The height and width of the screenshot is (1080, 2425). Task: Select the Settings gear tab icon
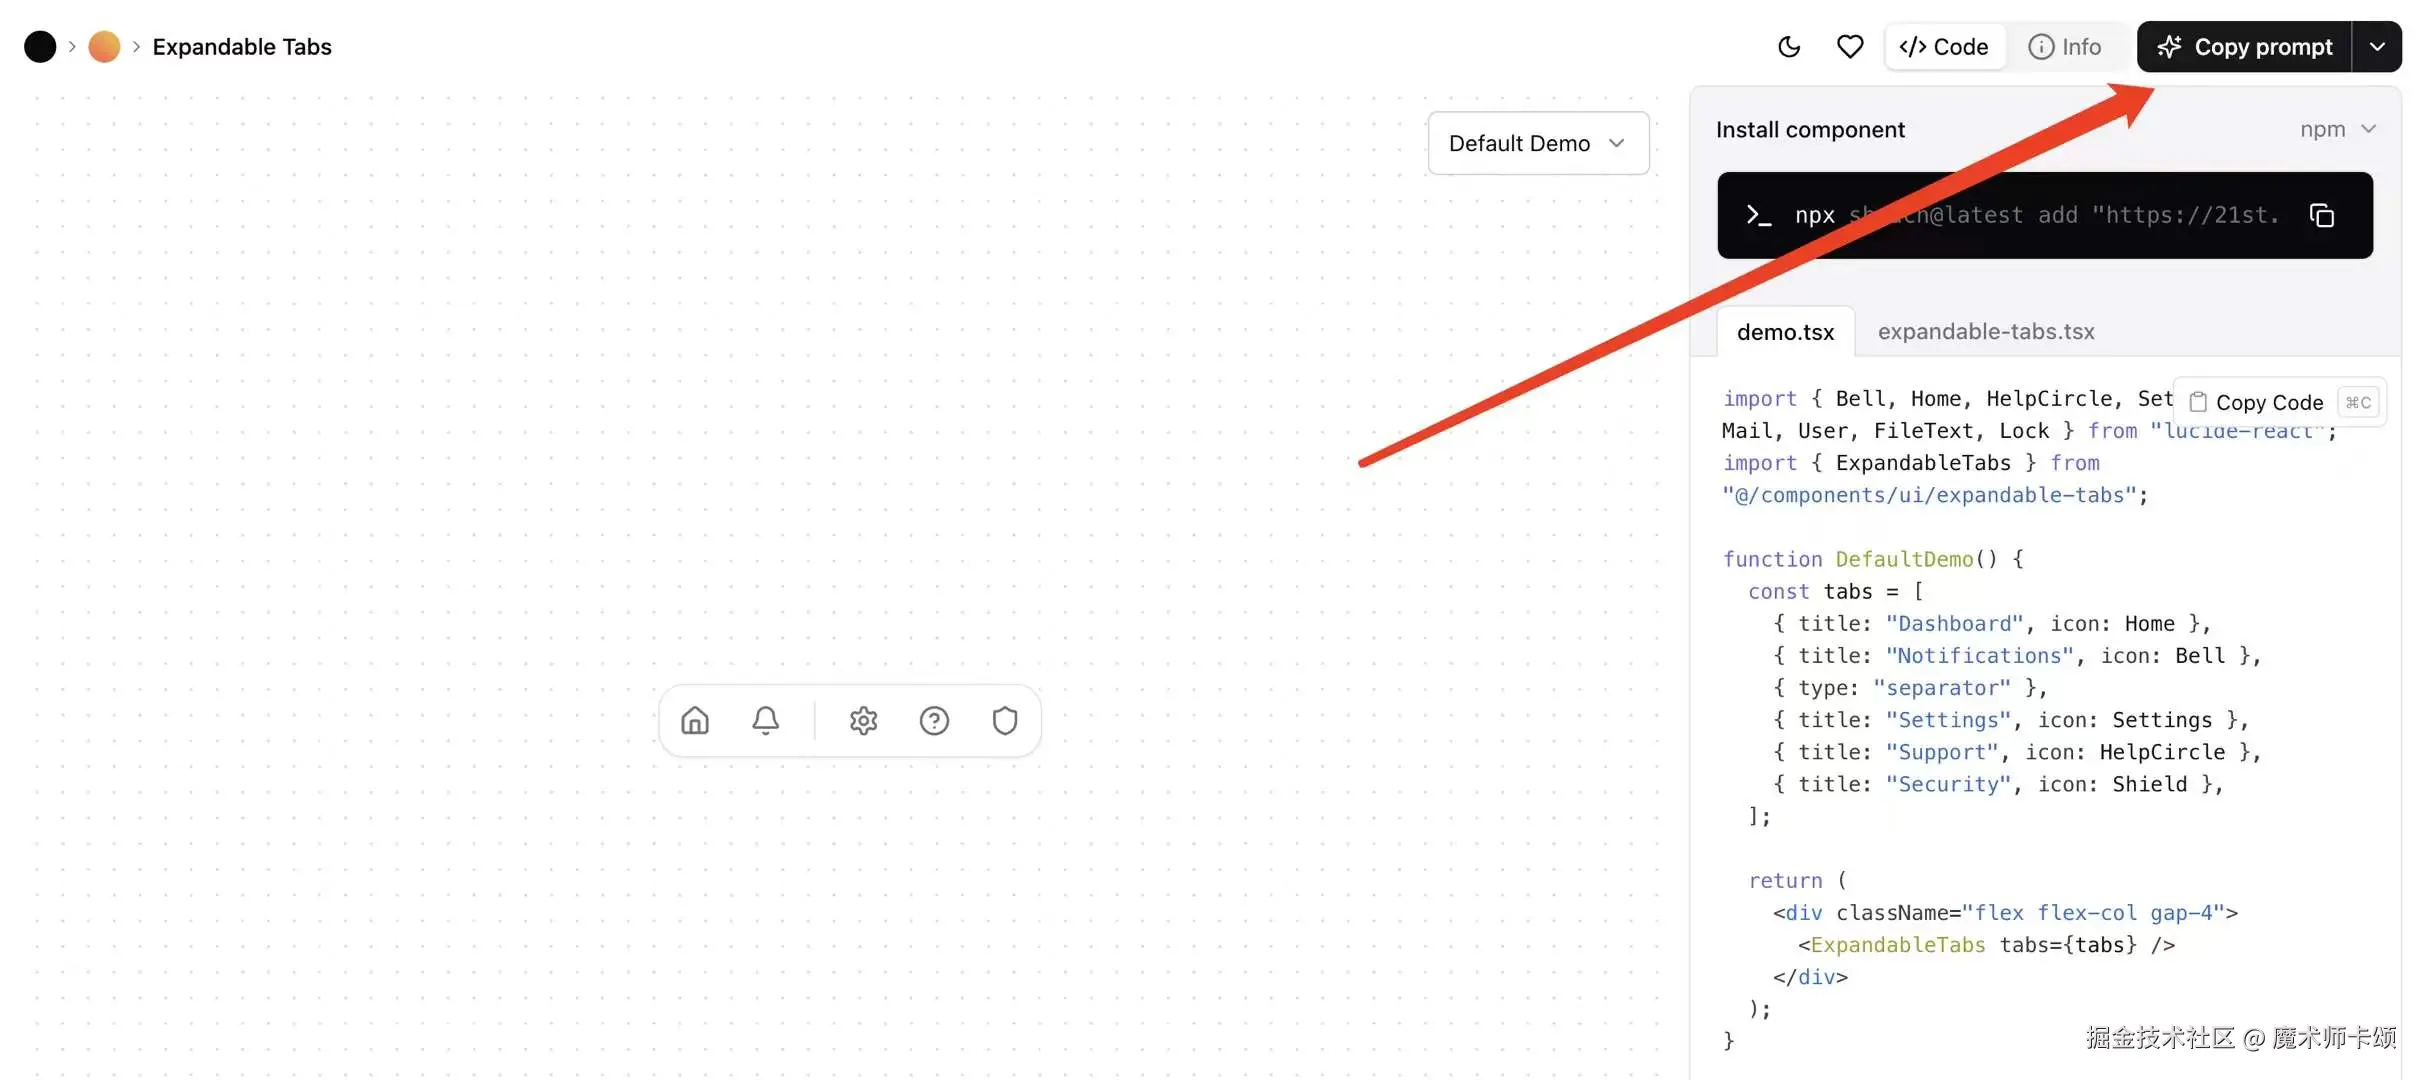863,720
